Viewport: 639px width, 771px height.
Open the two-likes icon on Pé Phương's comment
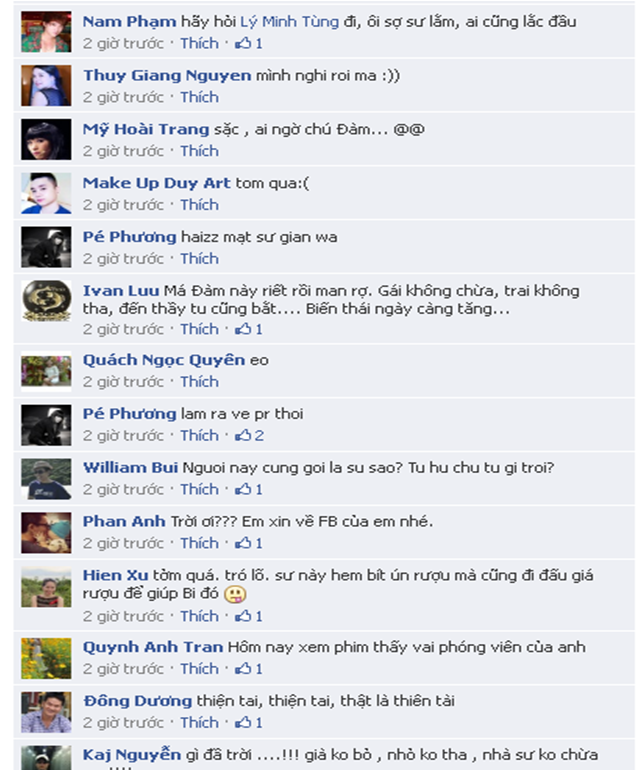click(x=249, y=435)
